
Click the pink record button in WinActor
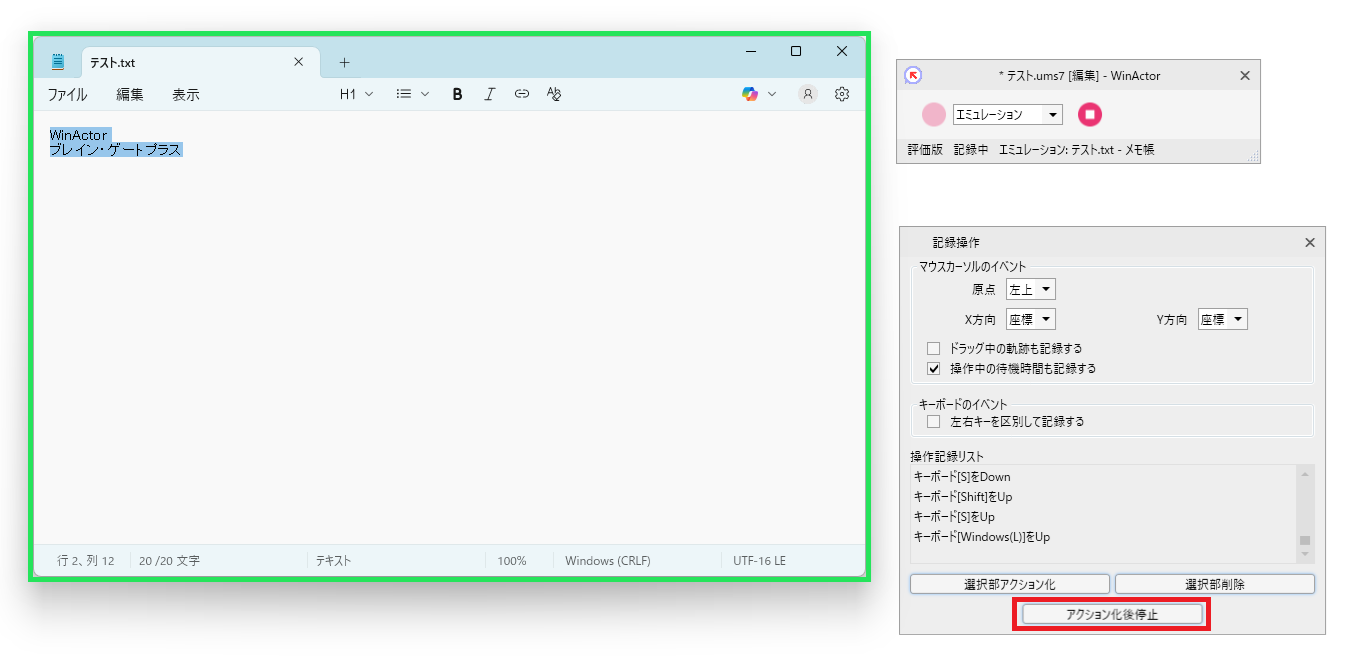click(x=934, y=115)
